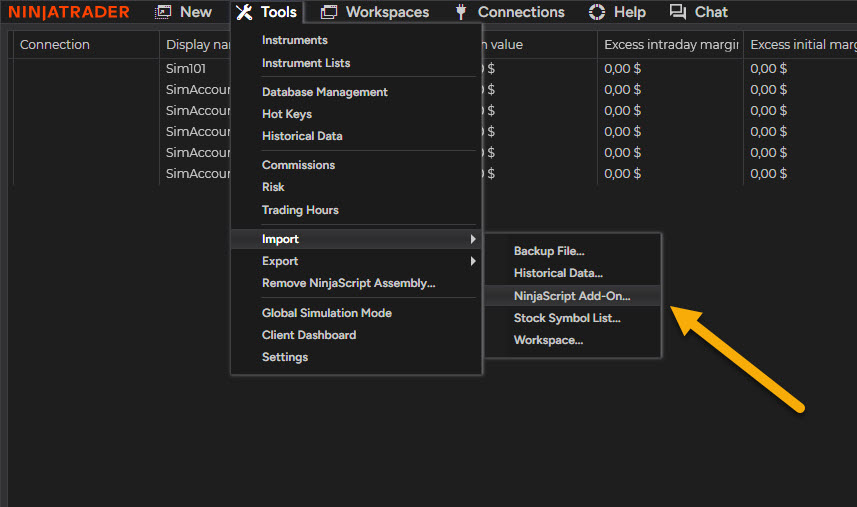This screenshot has height=507, width=857.
Task: Choose Hot Keys menu entry
Action: pos(287,114)
